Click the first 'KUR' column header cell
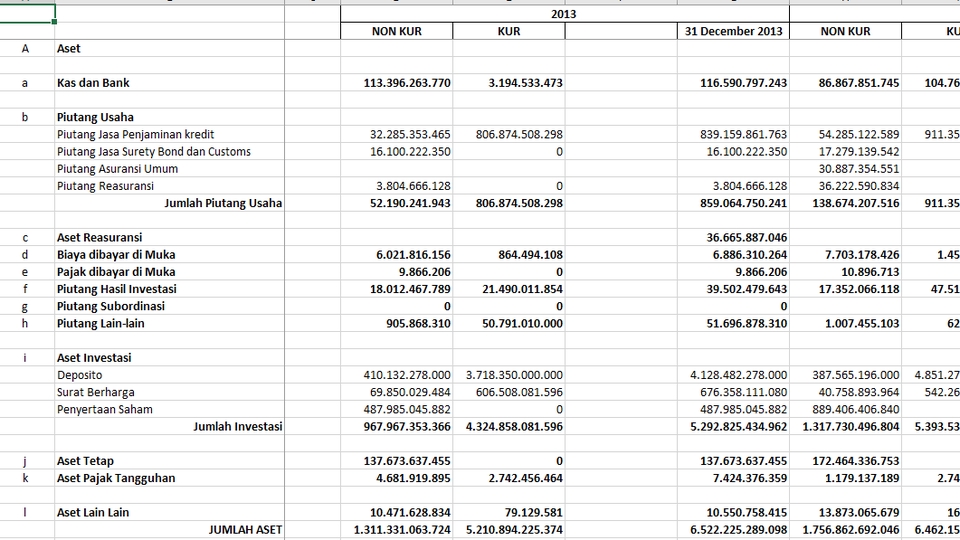 pos(509,31)
